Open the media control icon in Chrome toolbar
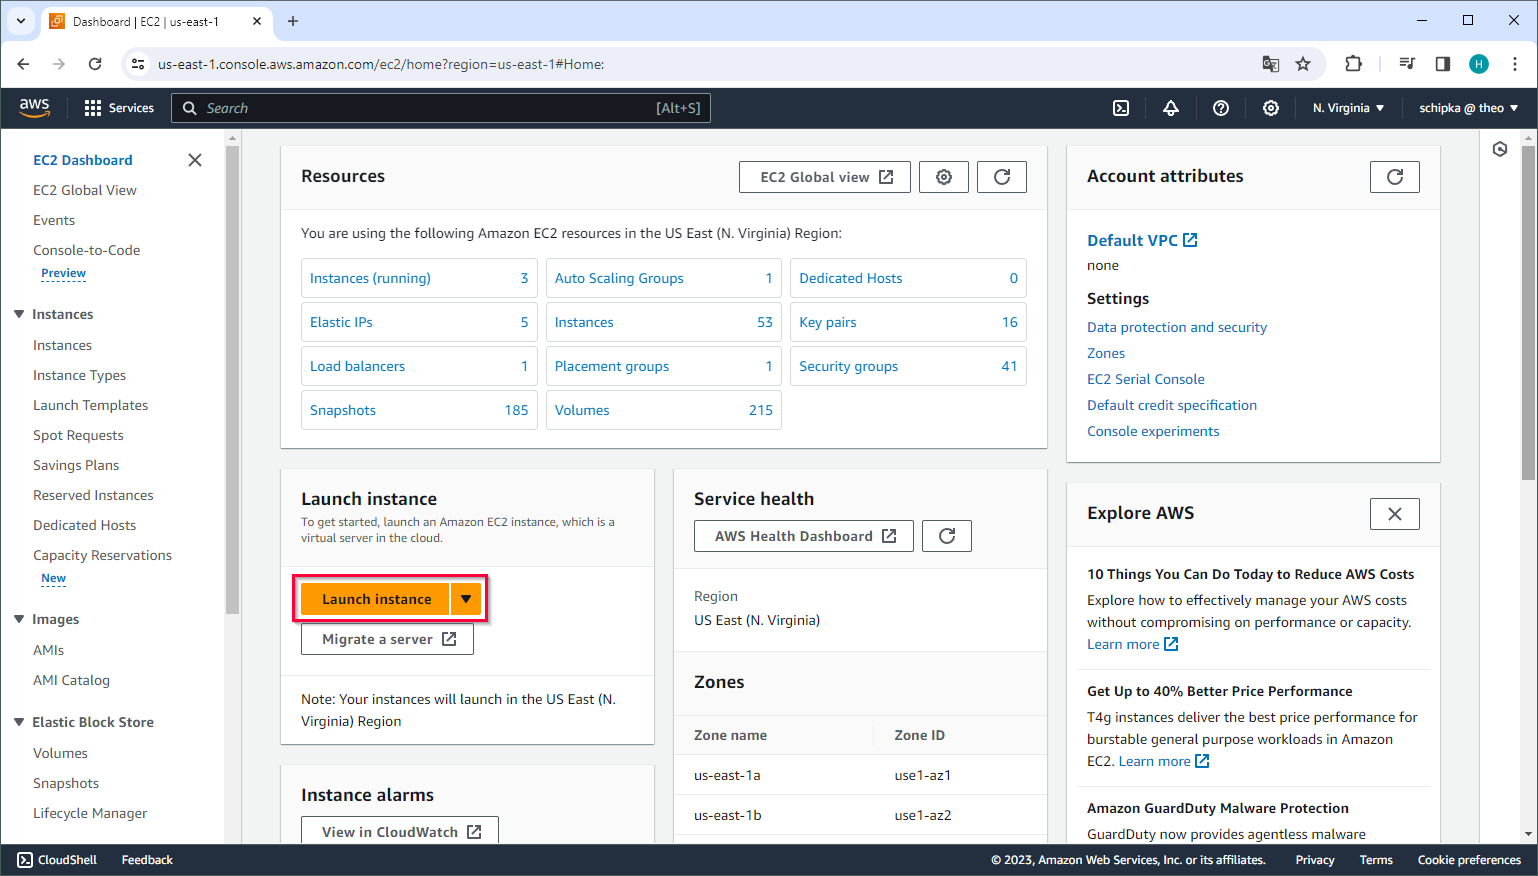 pos(1407,64)
